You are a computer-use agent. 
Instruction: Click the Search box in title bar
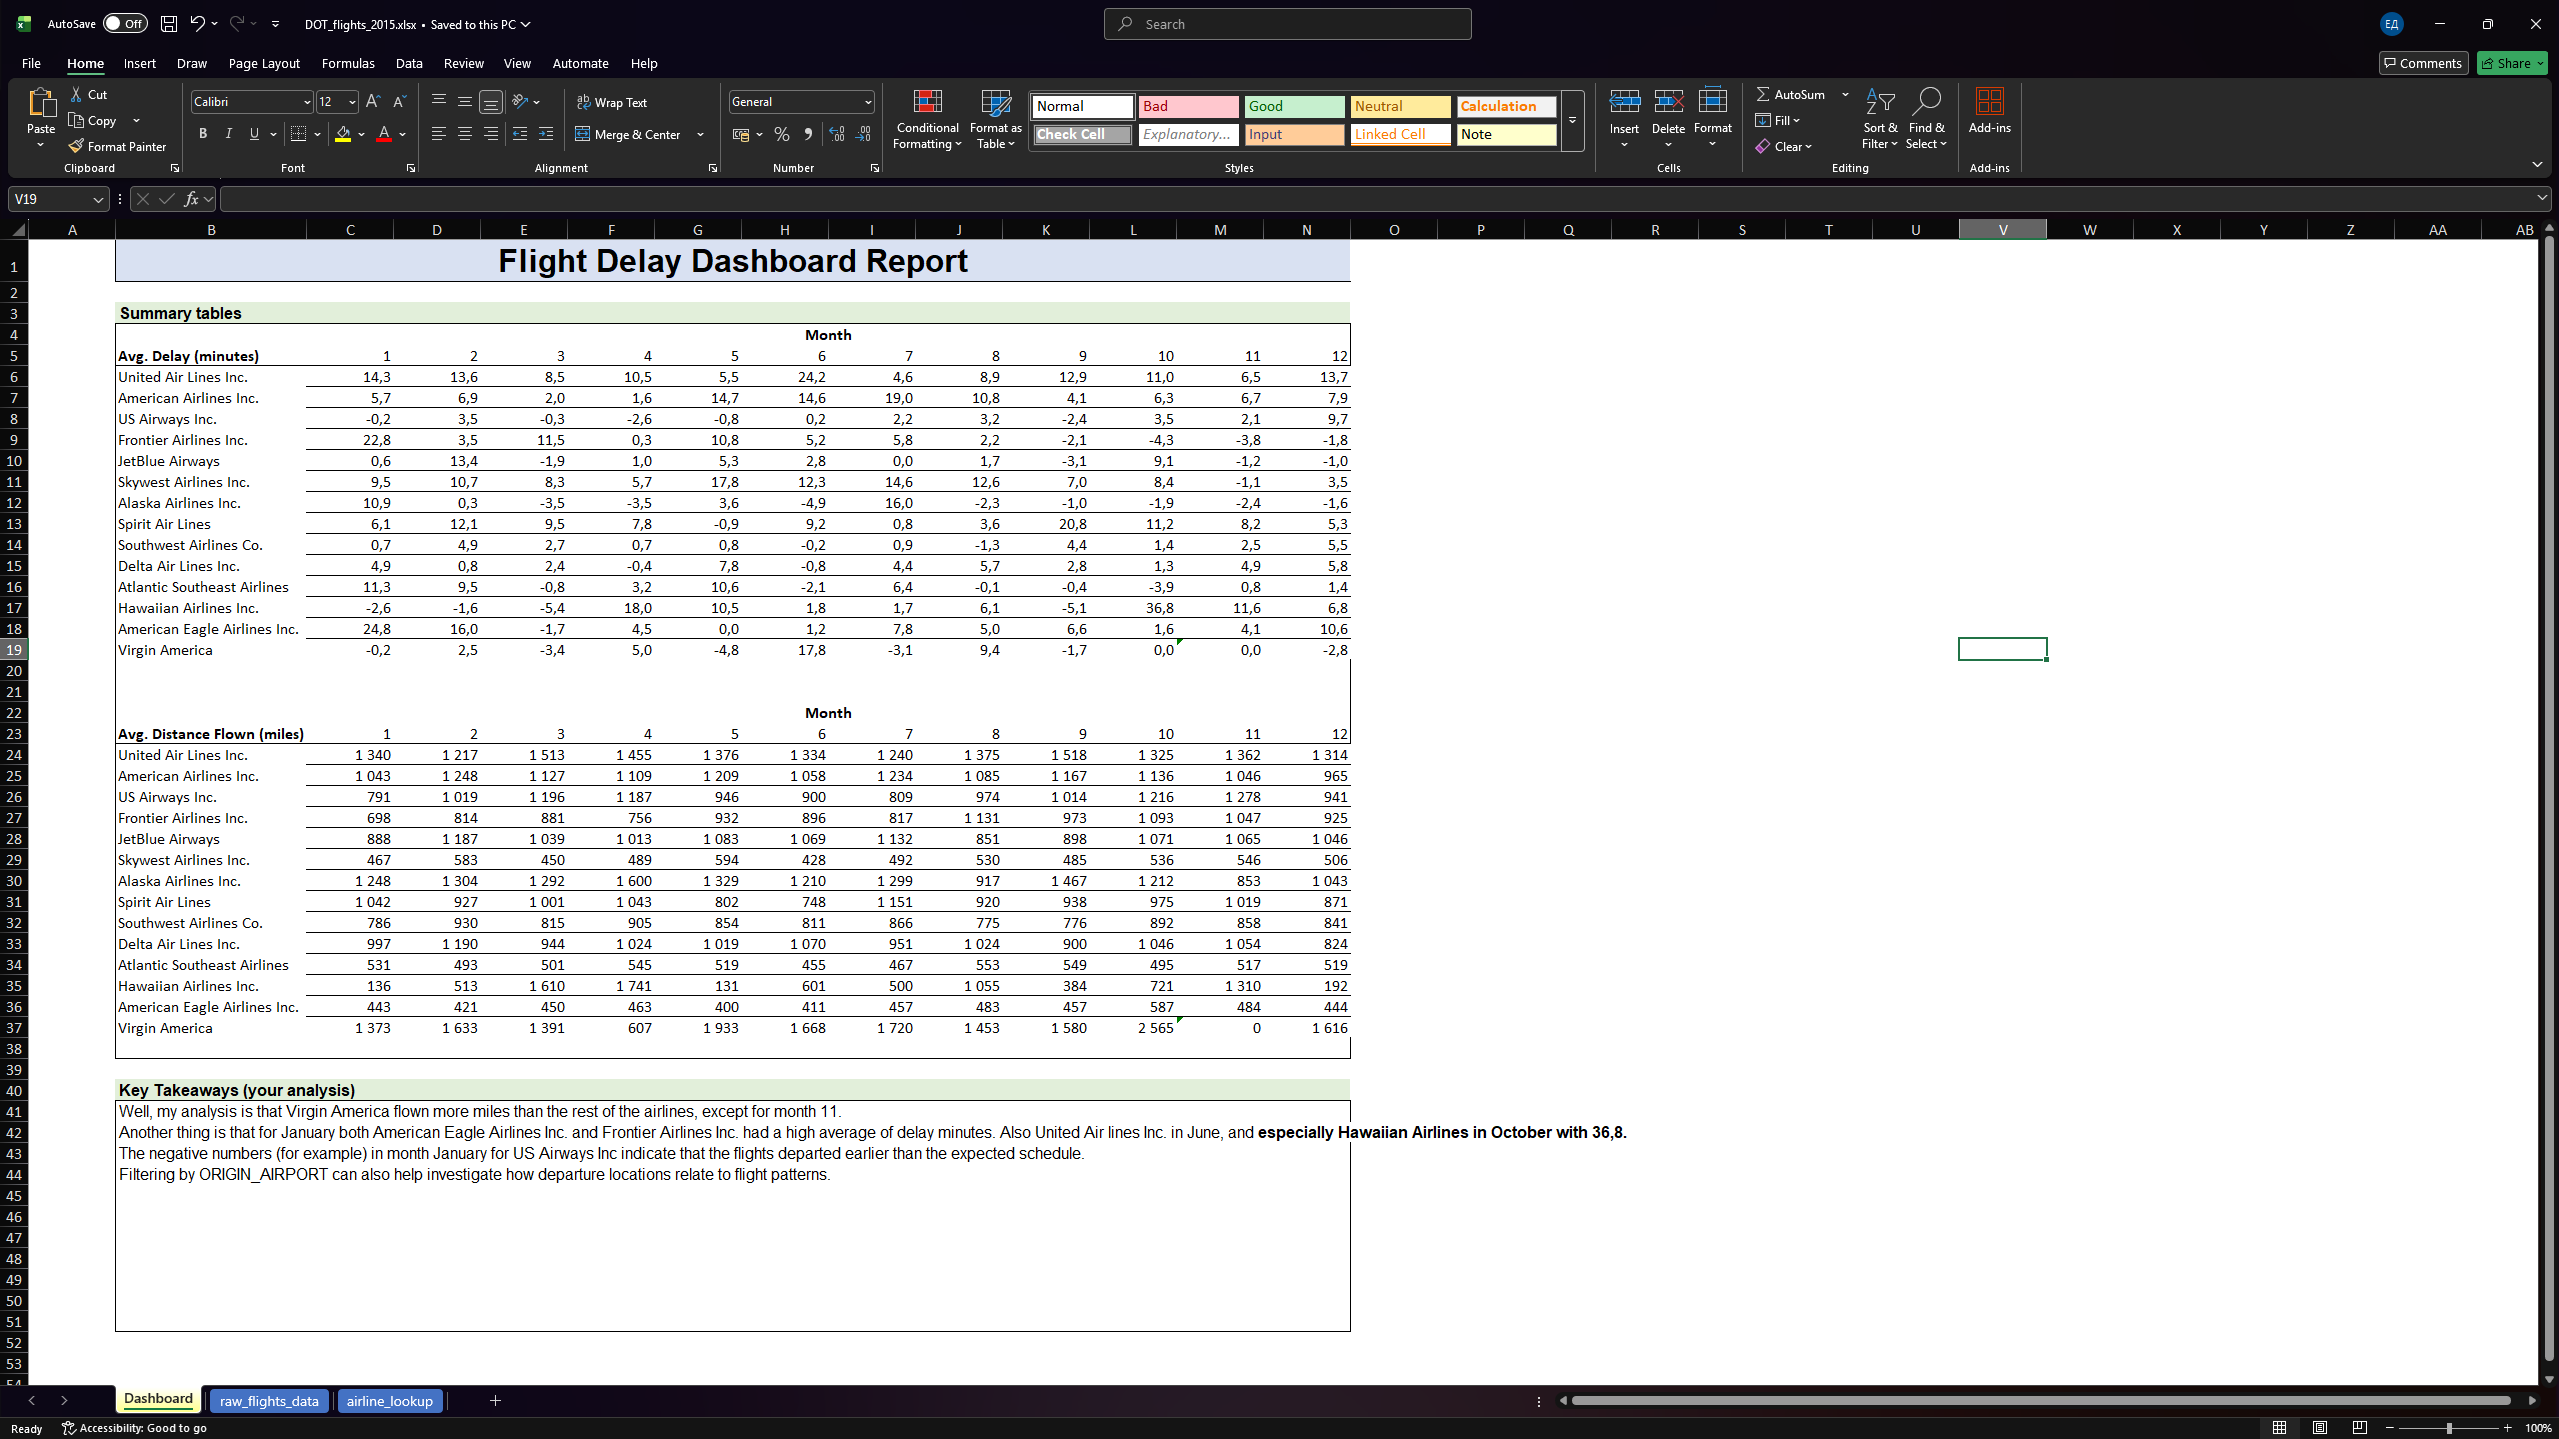click(x=1287, y=24)
